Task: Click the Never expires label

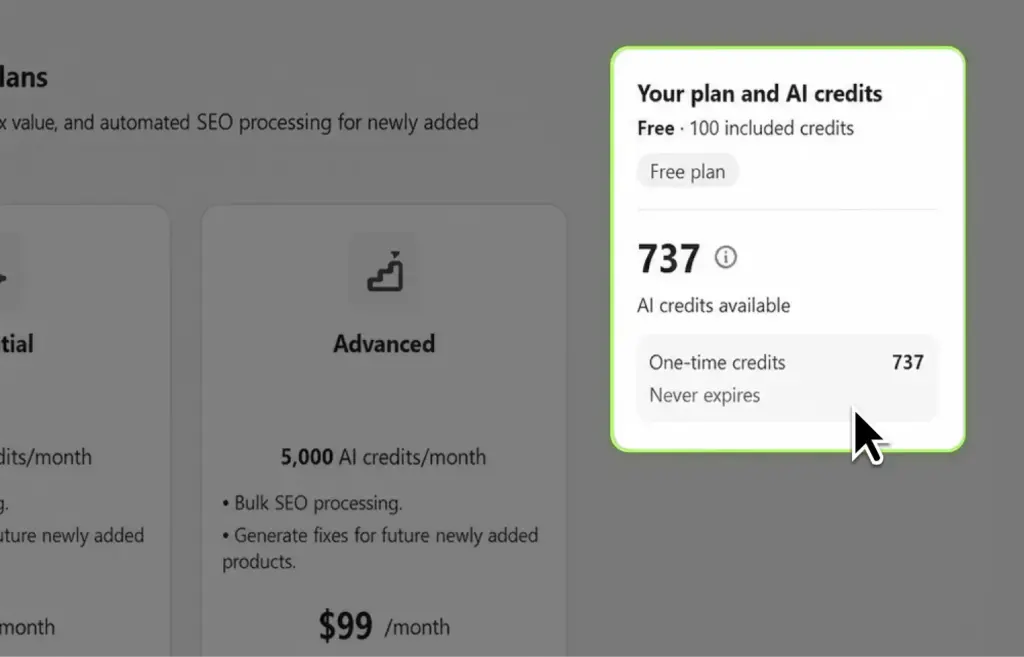Action: (705, 395)
